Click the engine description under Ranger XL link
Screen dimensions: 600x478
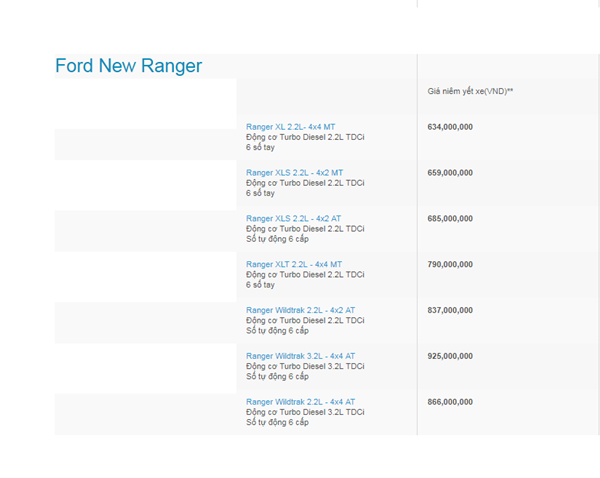[305, 137]
